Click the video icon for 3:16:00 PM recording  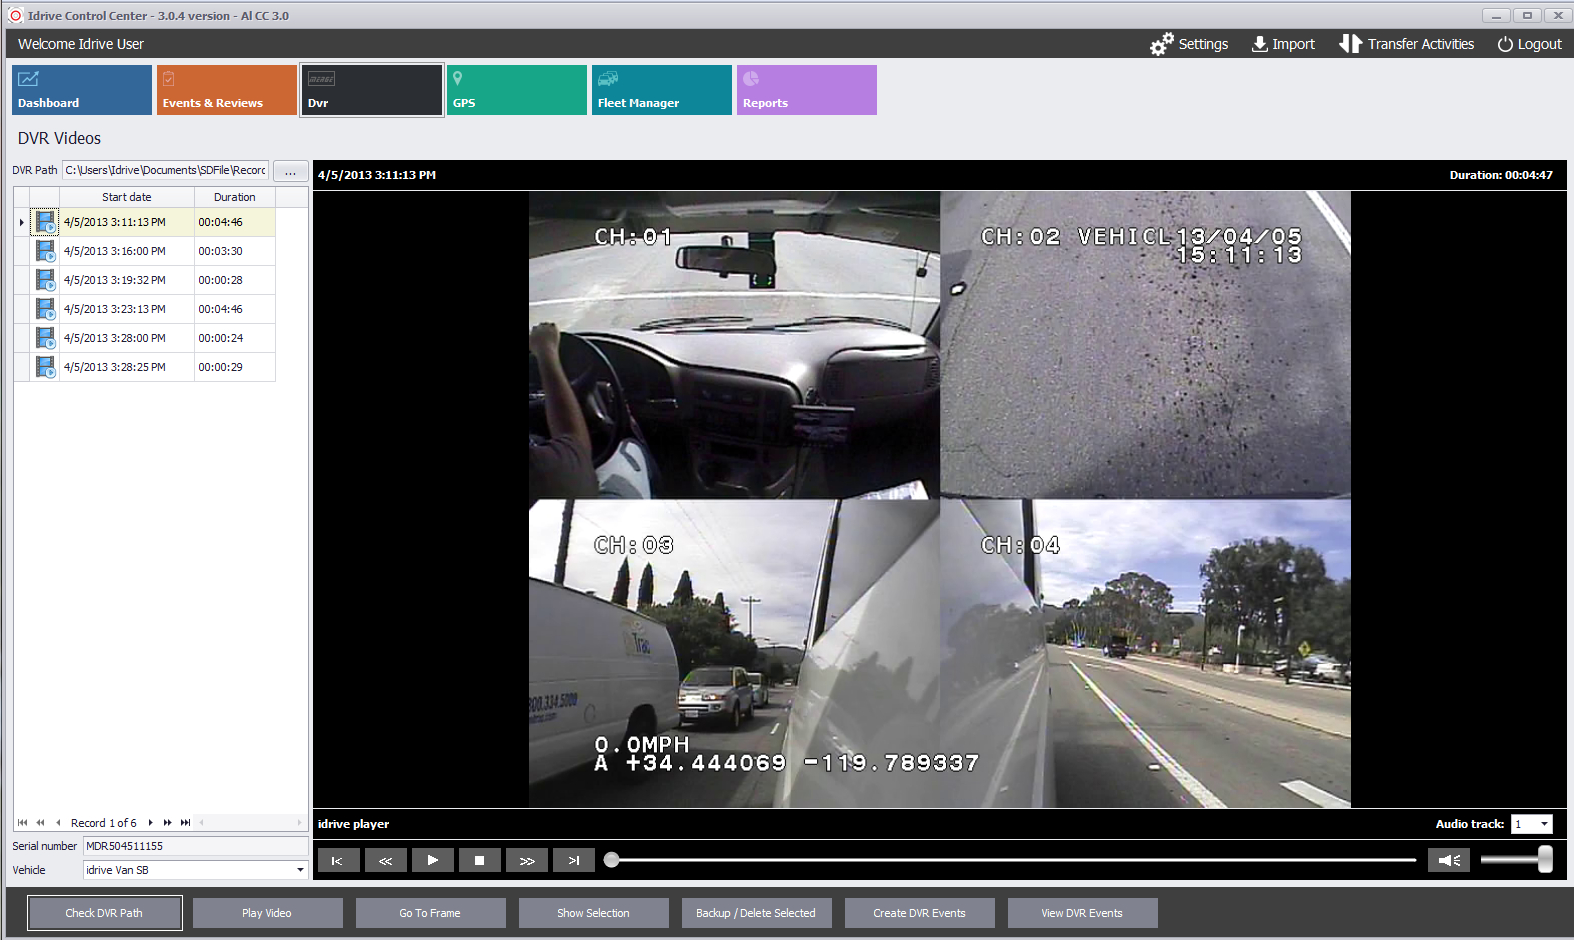[x=45, y=251]
